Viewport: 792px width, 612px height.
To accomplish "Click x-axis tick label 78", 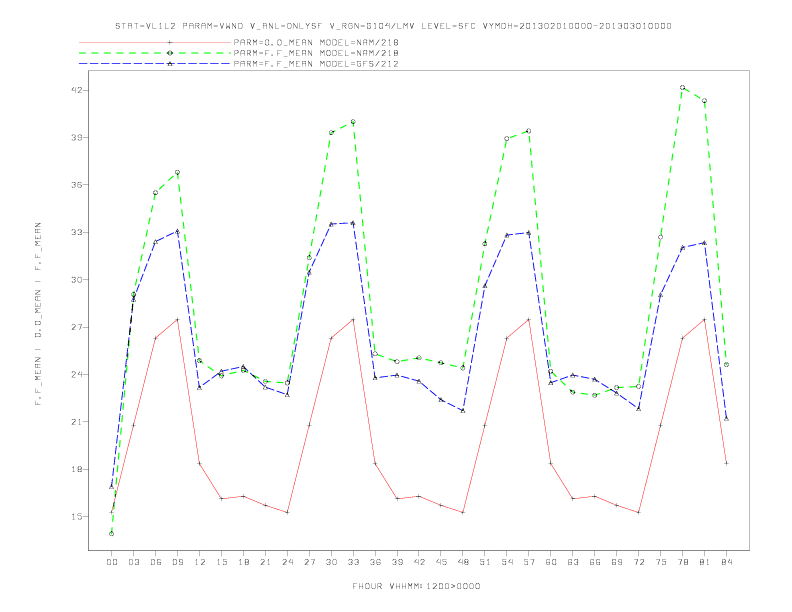I will [x=682, y=562].
